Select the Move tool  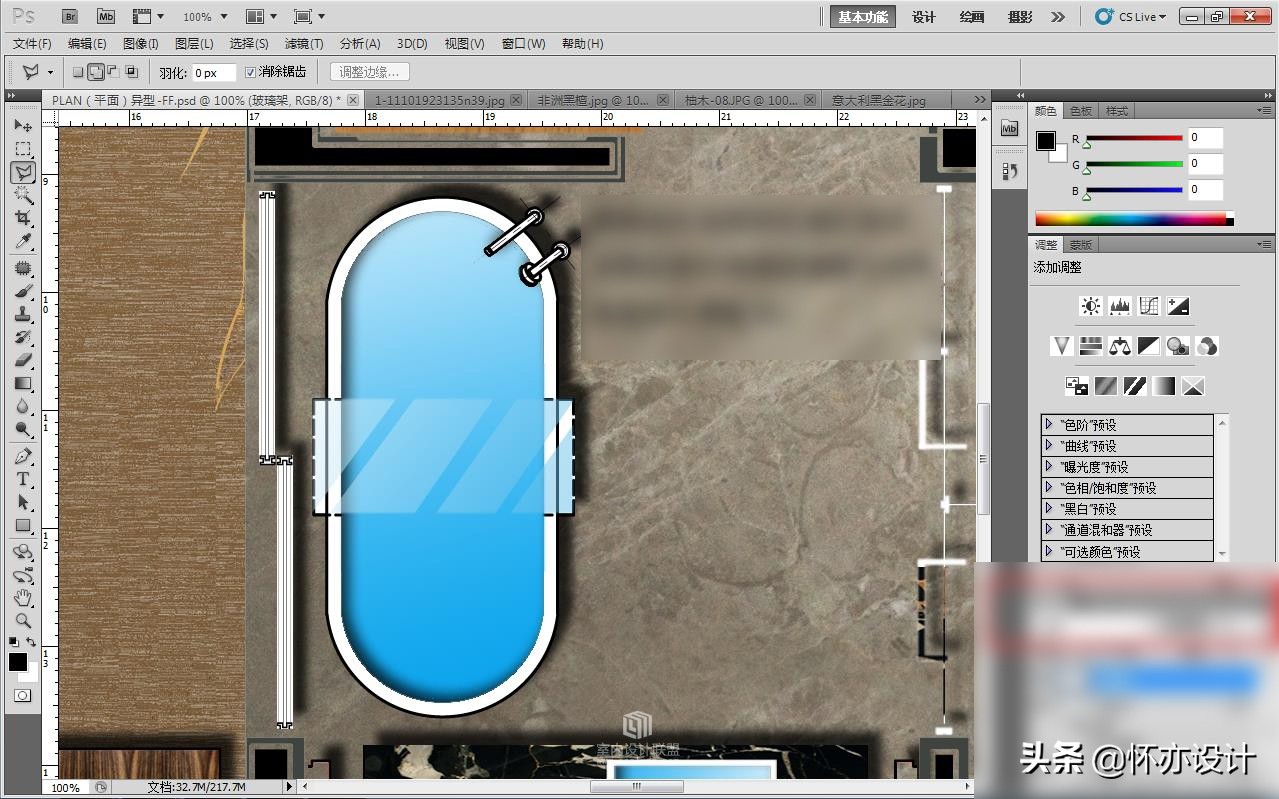23,126
